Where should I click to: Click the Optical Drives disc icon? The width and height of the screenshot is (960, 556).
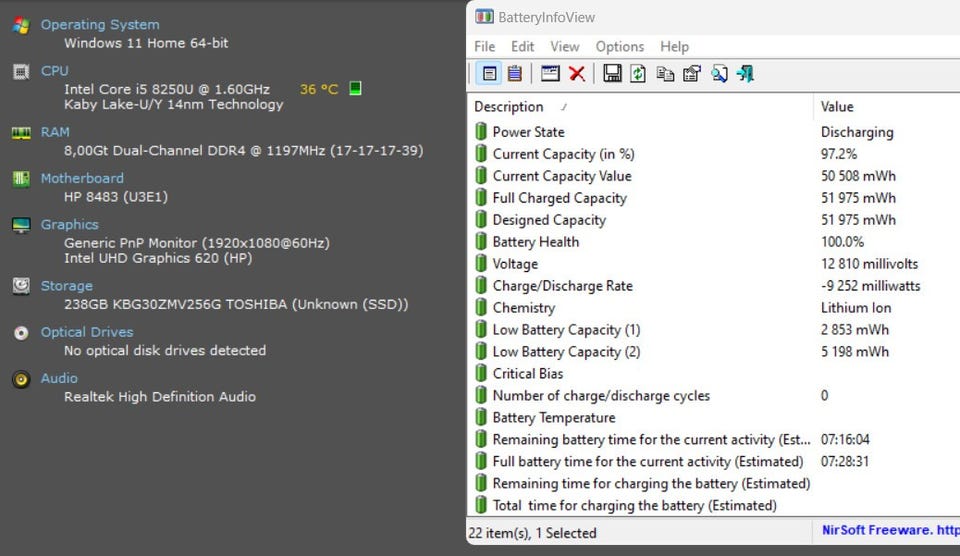pyautogui.click(x=21, y=333)
